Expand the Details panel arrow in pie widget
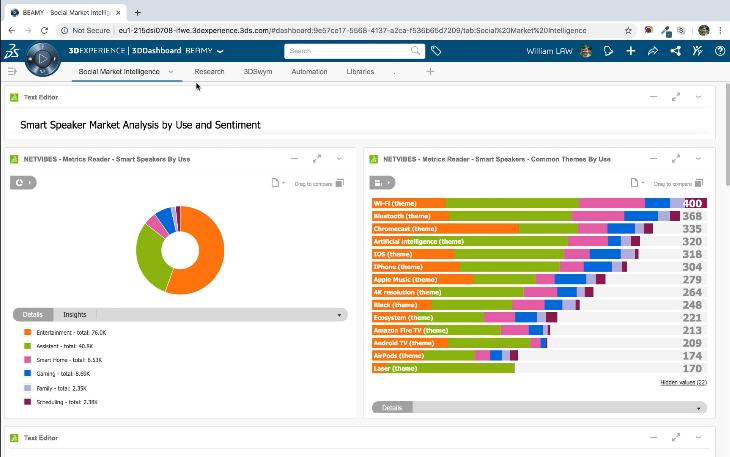 [341, 314]
